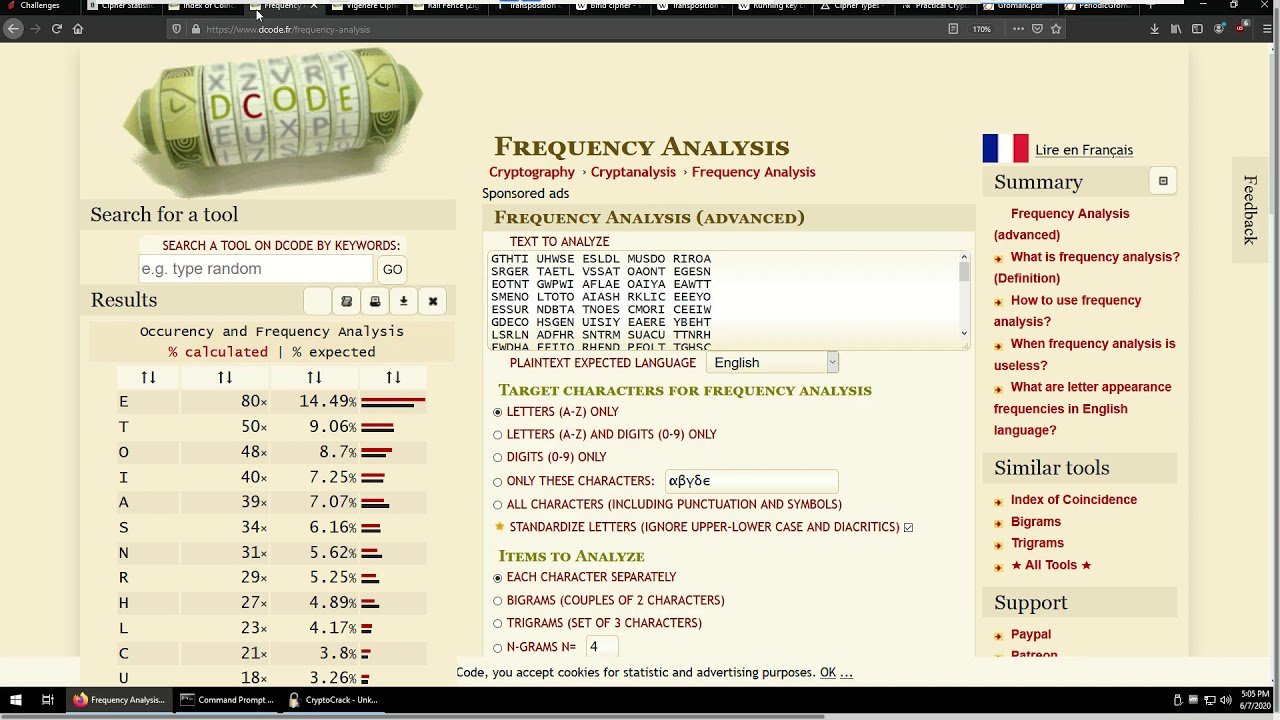
Task: Reload the page with the refresh icon
Action: [57, 29]
